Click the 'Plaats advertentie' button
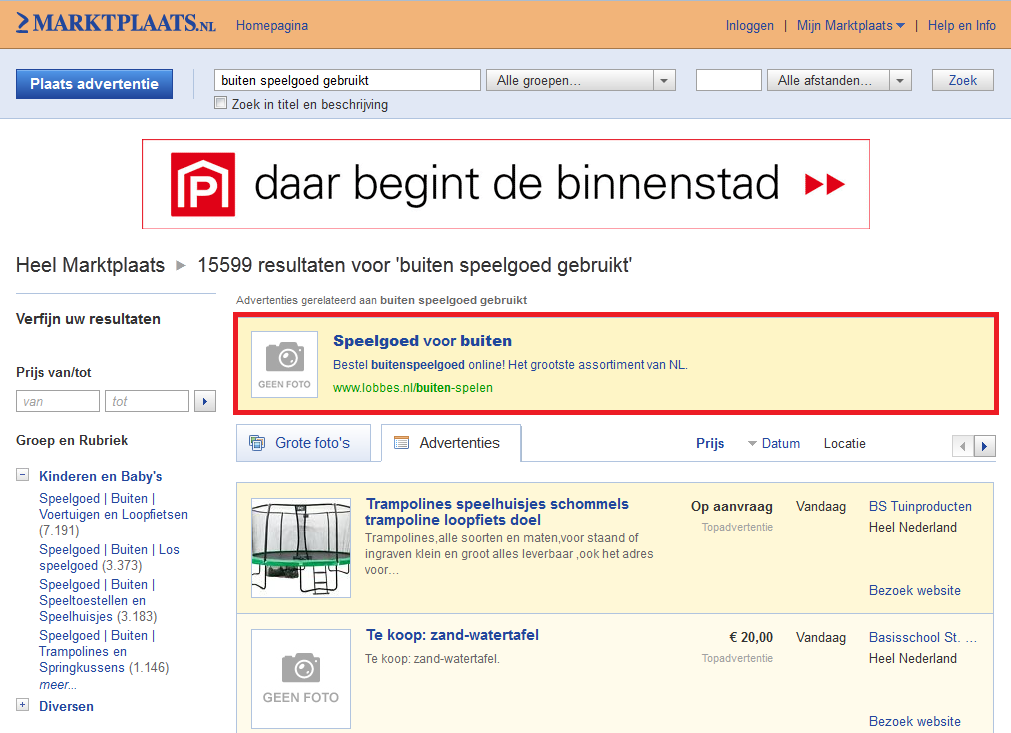Viewport: 1011px width, 733px height. pos(94,84)
